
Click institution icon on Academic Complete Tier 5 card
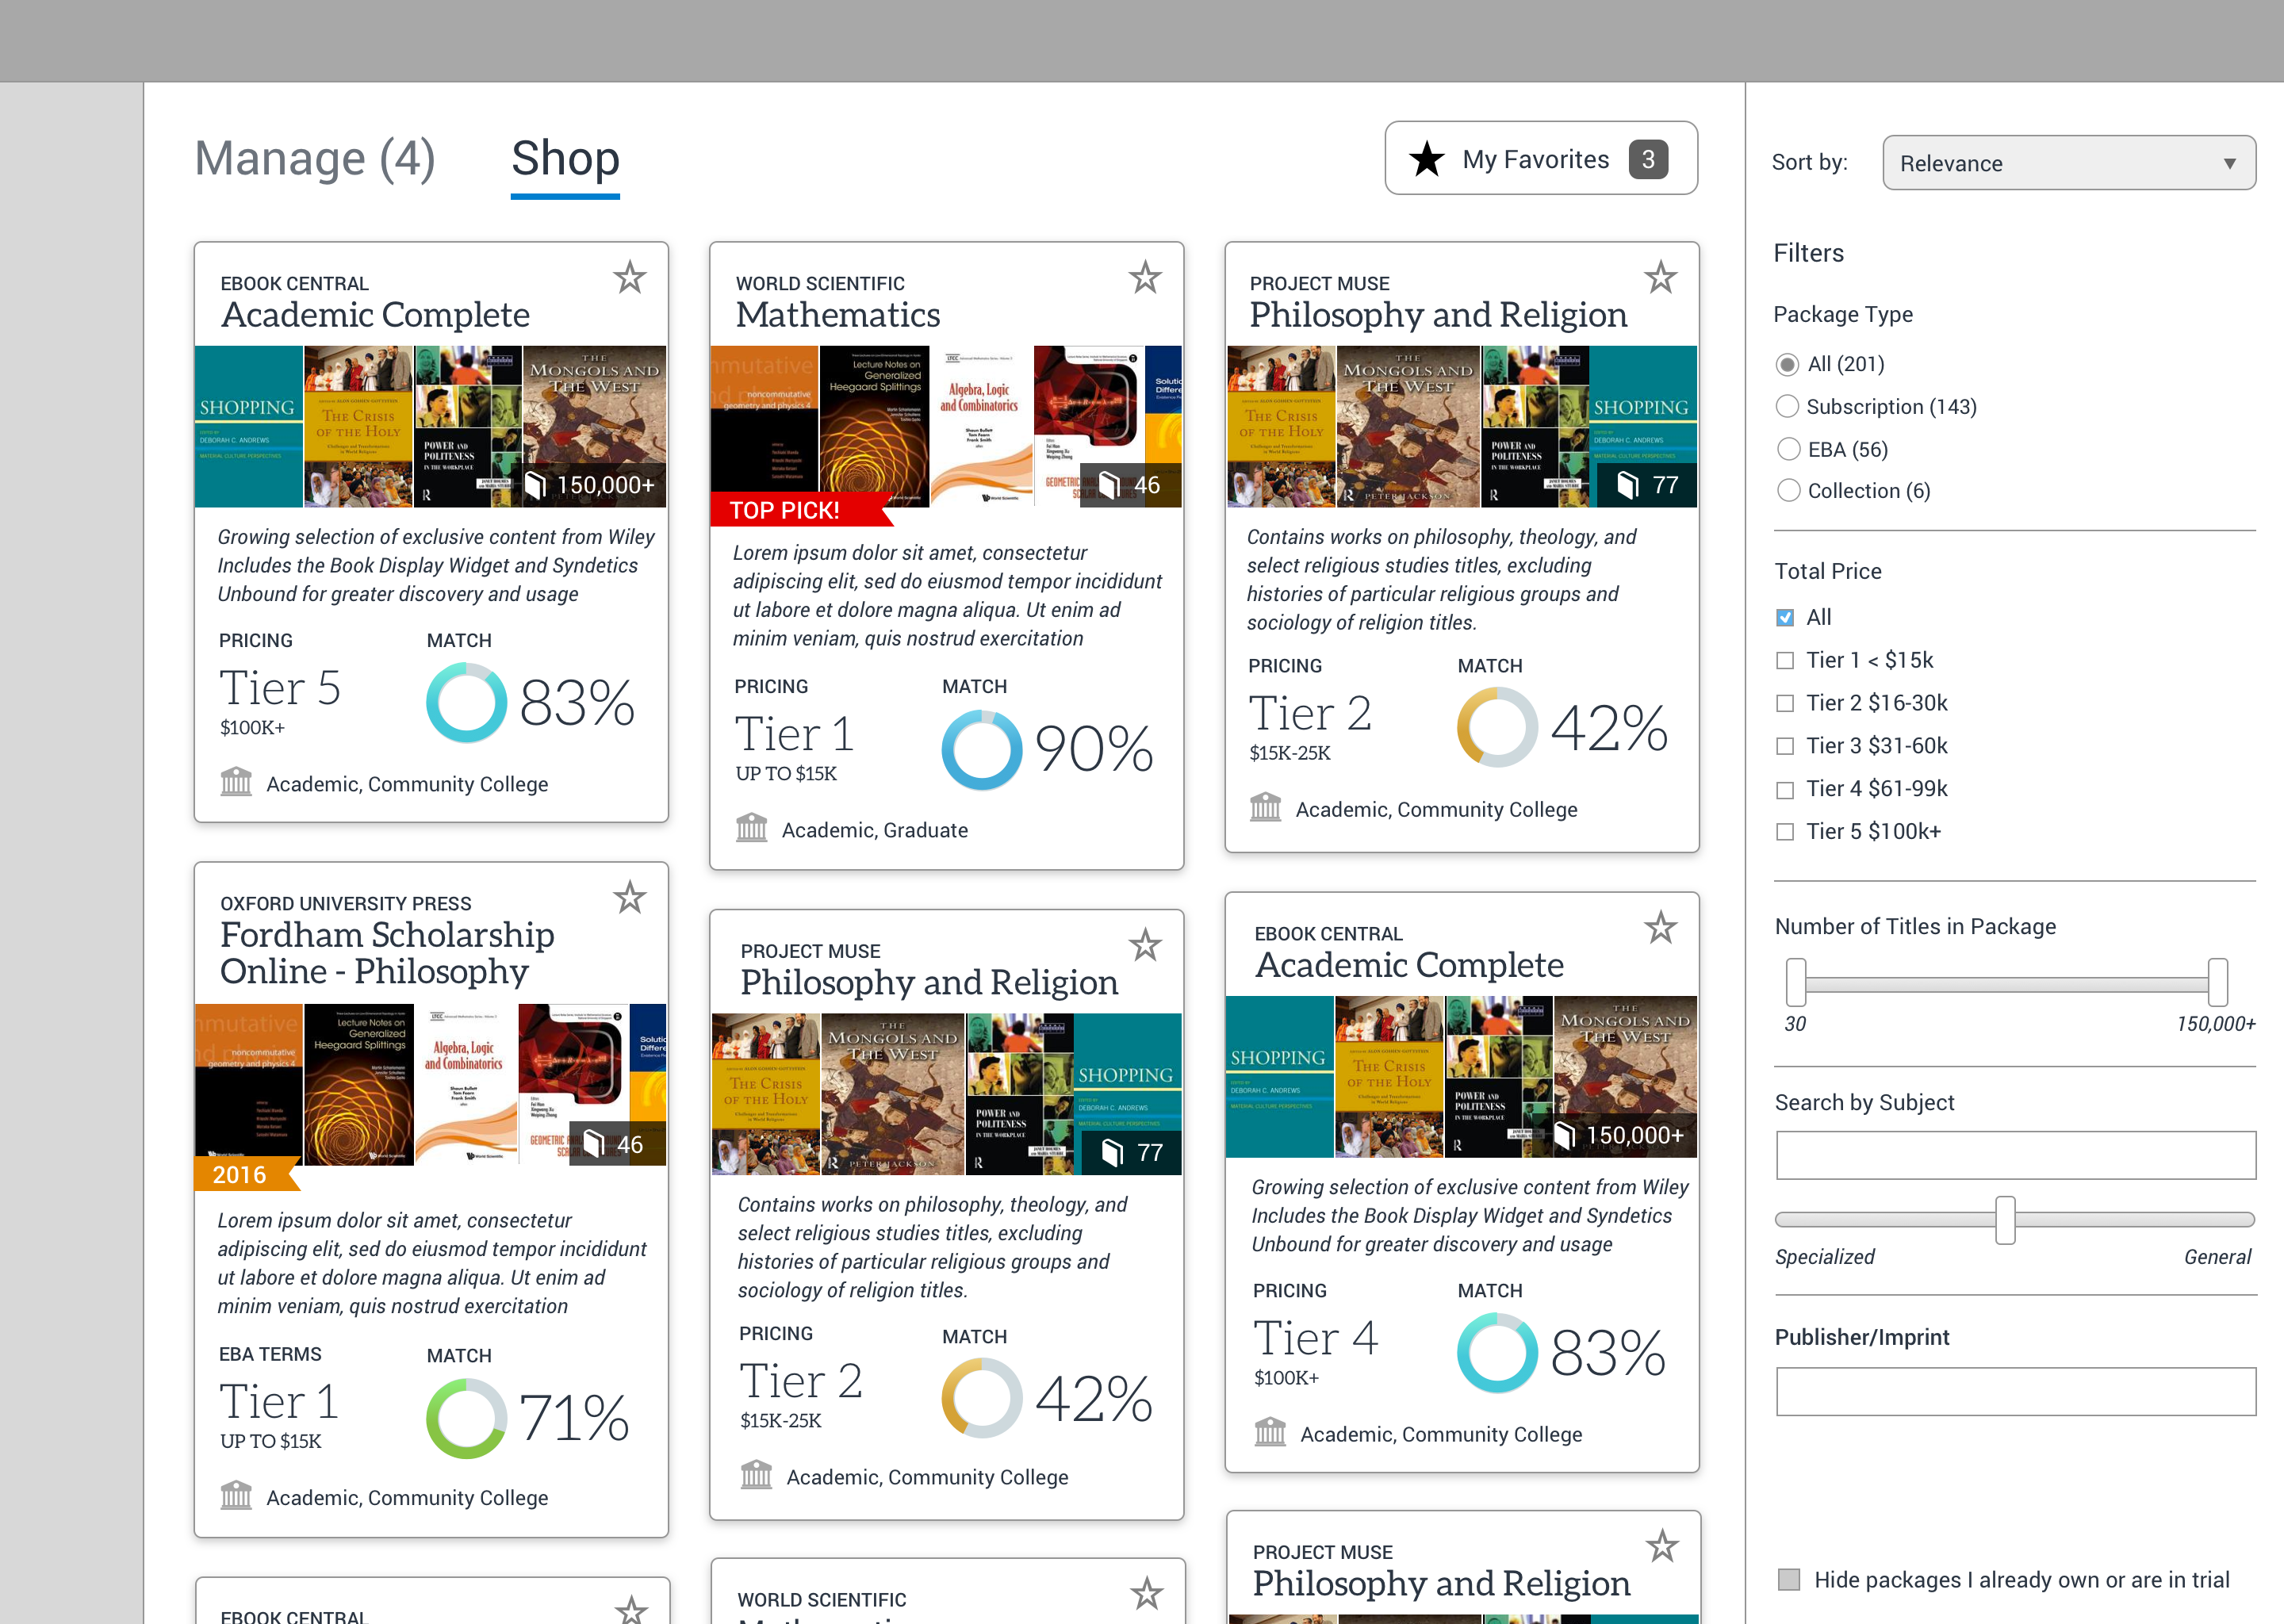[x=236, y=782]
